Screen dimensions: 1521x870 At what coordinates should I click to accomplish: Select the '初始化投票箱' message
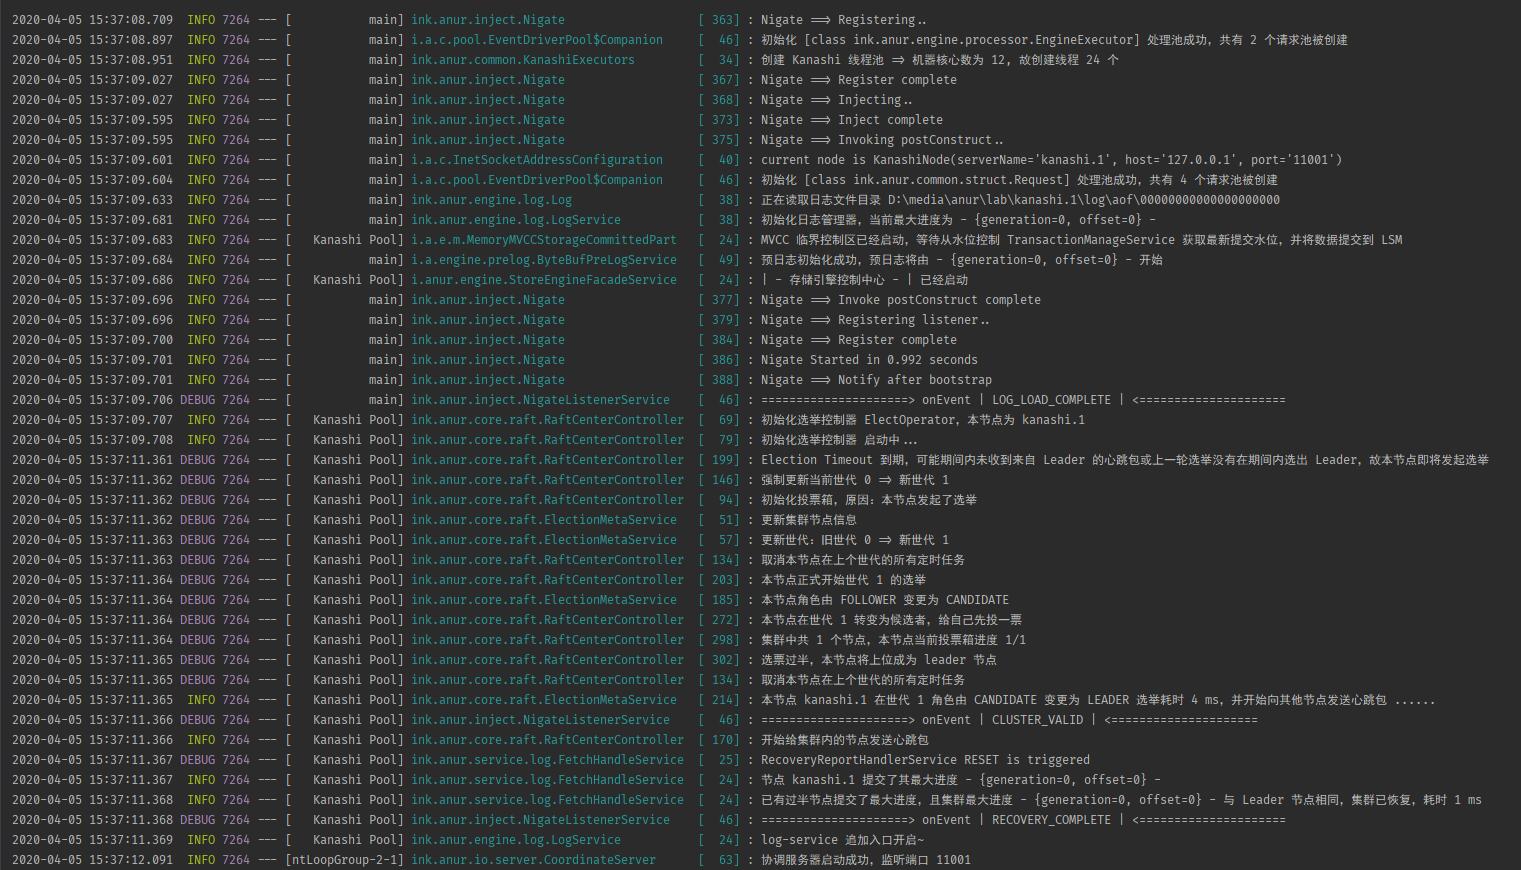pos(868,500)
